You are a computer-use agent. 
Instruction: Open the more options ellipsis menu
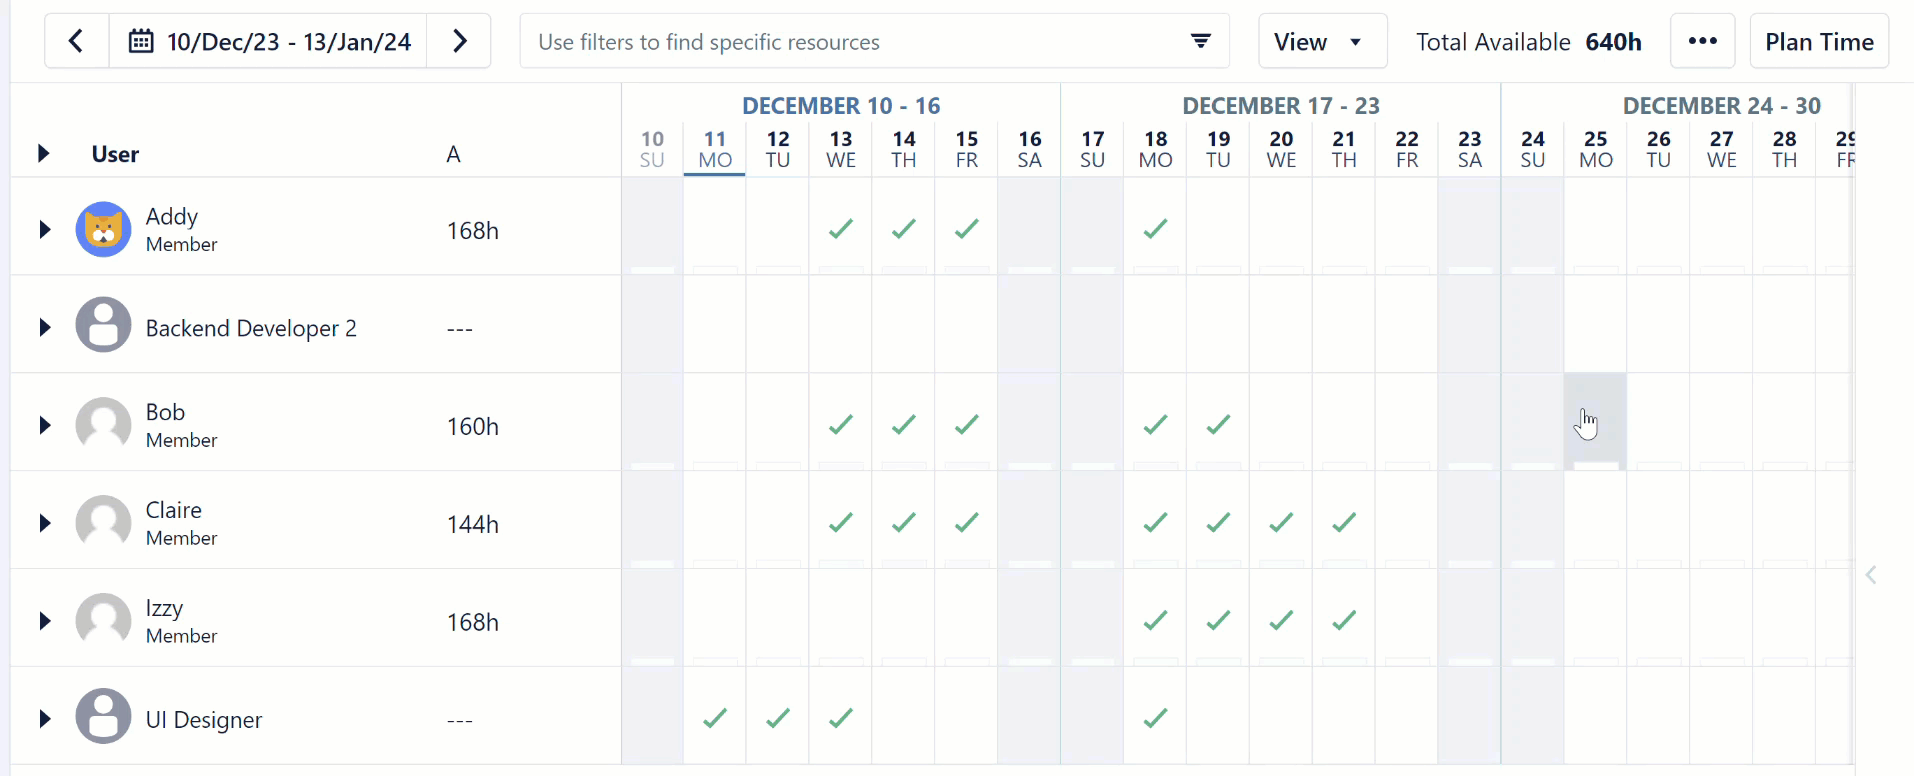coord(1701,41)
